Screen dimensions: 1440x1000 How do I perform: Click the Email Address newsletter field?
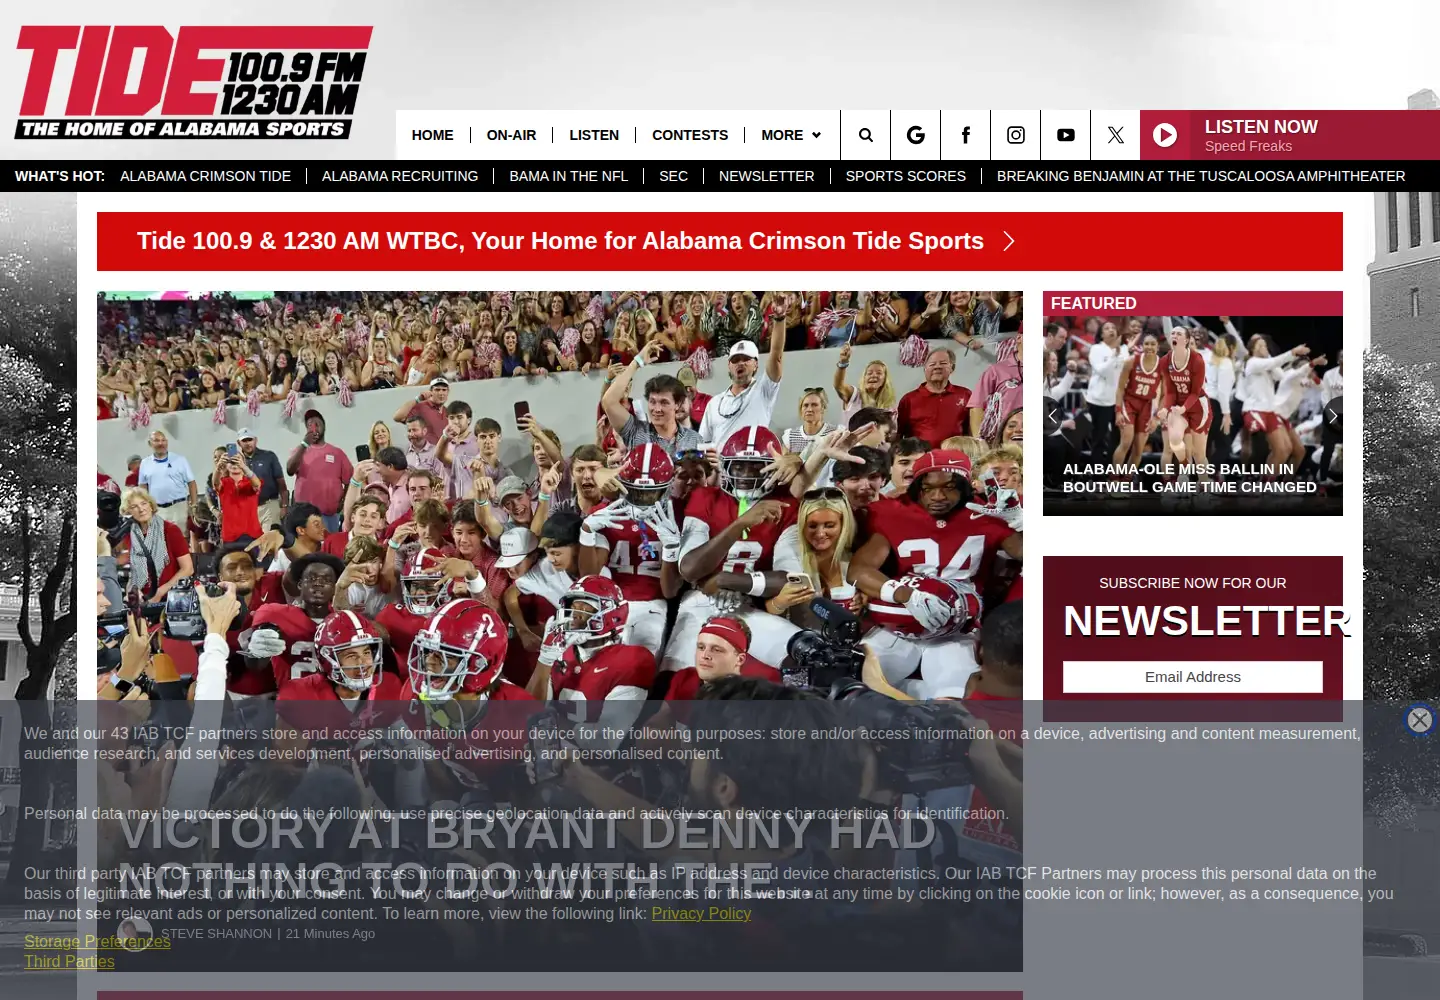pos(1192,677)
